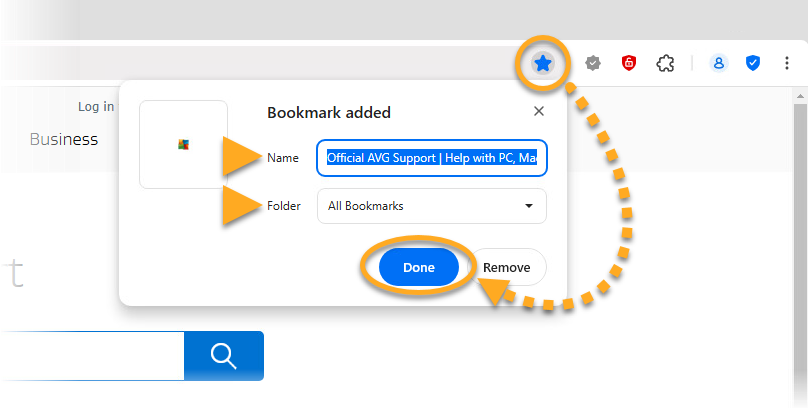
Task: Open Chrome's three-dot menu
Action: [787, 64]
